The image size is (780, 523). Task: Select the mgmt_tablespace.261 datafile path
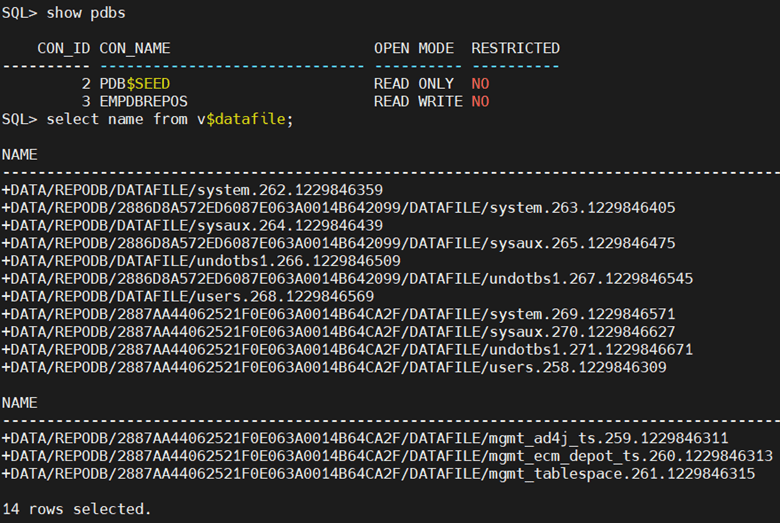378,474
